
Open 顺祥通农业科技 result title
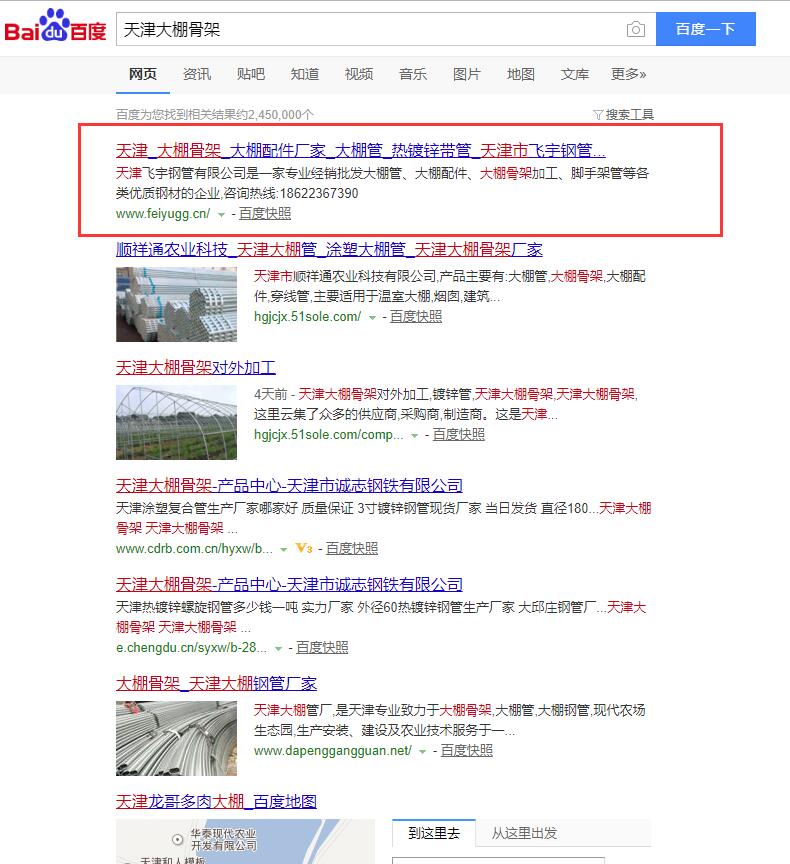(329, 249)
